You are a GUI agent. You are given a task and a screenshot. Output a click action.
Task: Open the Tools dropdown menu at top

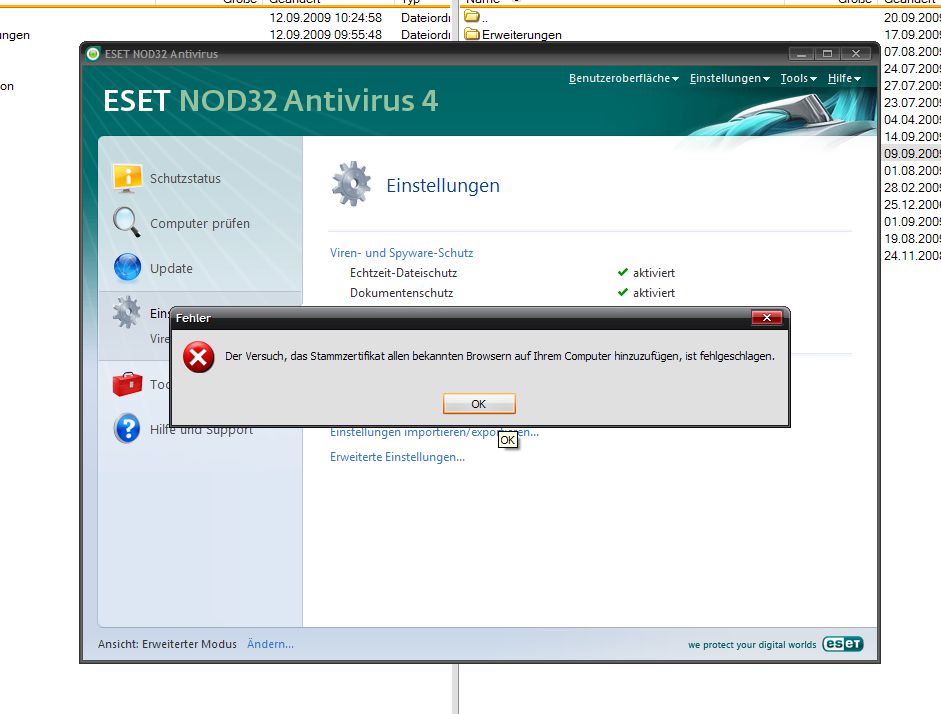pos(798,79)
